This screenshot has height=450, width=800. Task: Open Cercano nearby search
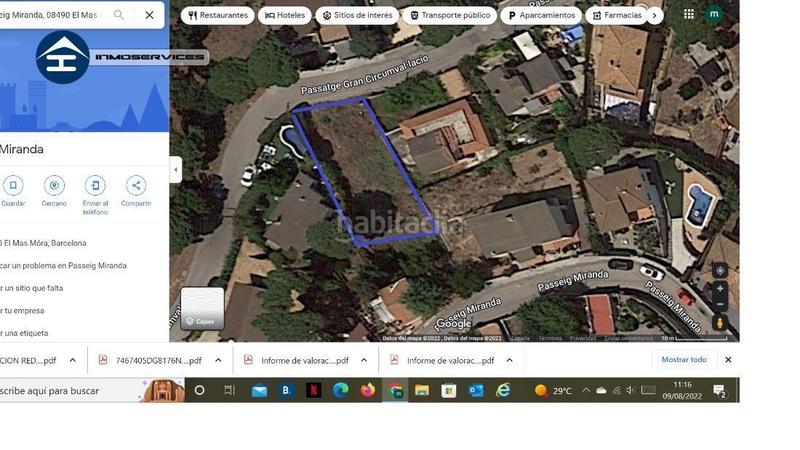pos(54,186)
